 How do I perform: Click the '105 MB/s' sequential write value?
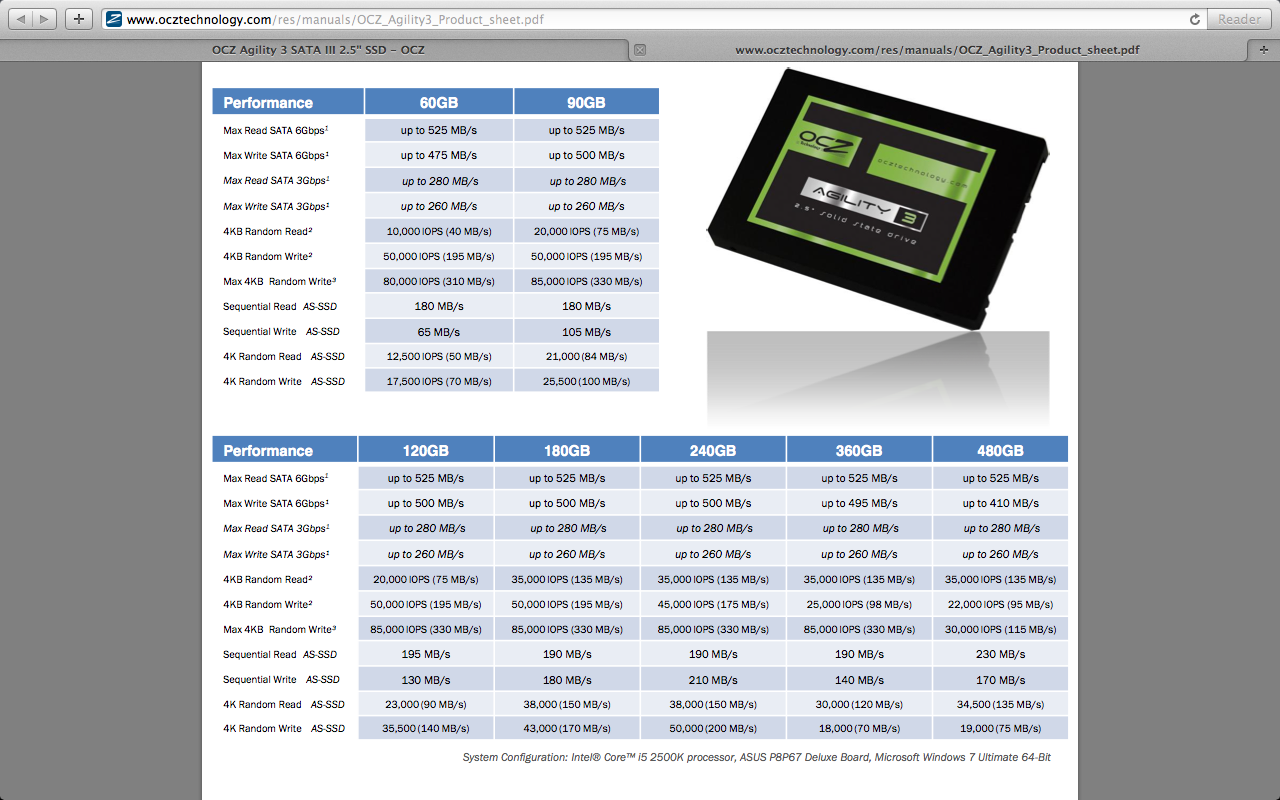pos(586,331)
